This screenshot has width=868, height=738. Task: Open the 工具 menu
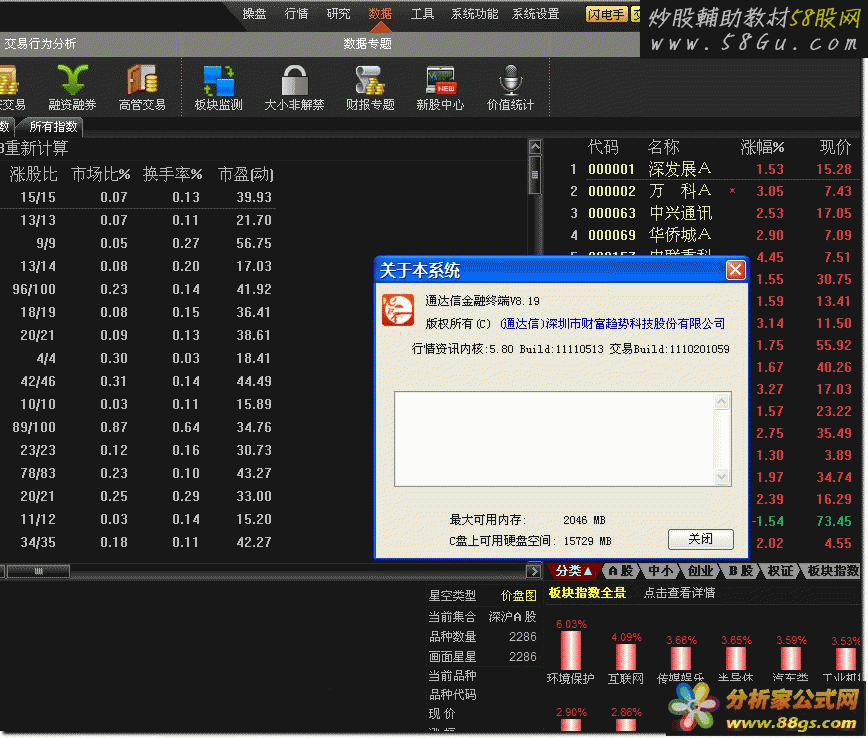point(422,13)
